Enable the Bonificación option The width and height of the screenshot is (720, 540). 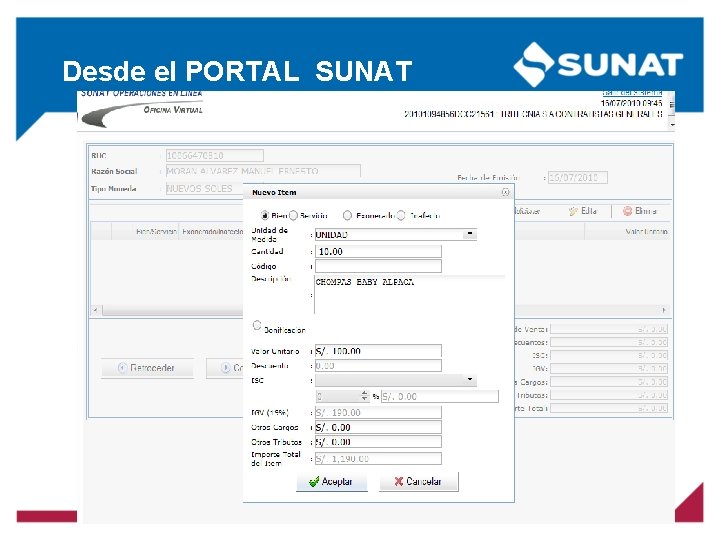point(257,325)
